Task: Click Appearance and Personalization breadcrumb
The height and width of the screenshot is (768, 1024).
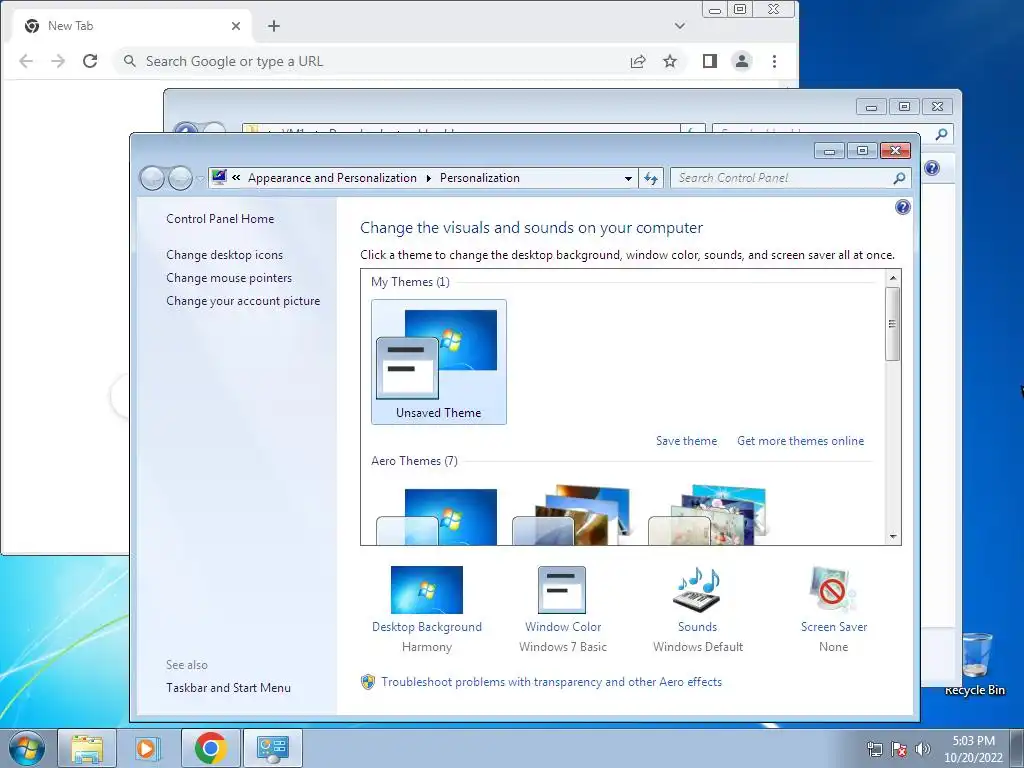Action: pyautogui.click(x=332, y=178)
